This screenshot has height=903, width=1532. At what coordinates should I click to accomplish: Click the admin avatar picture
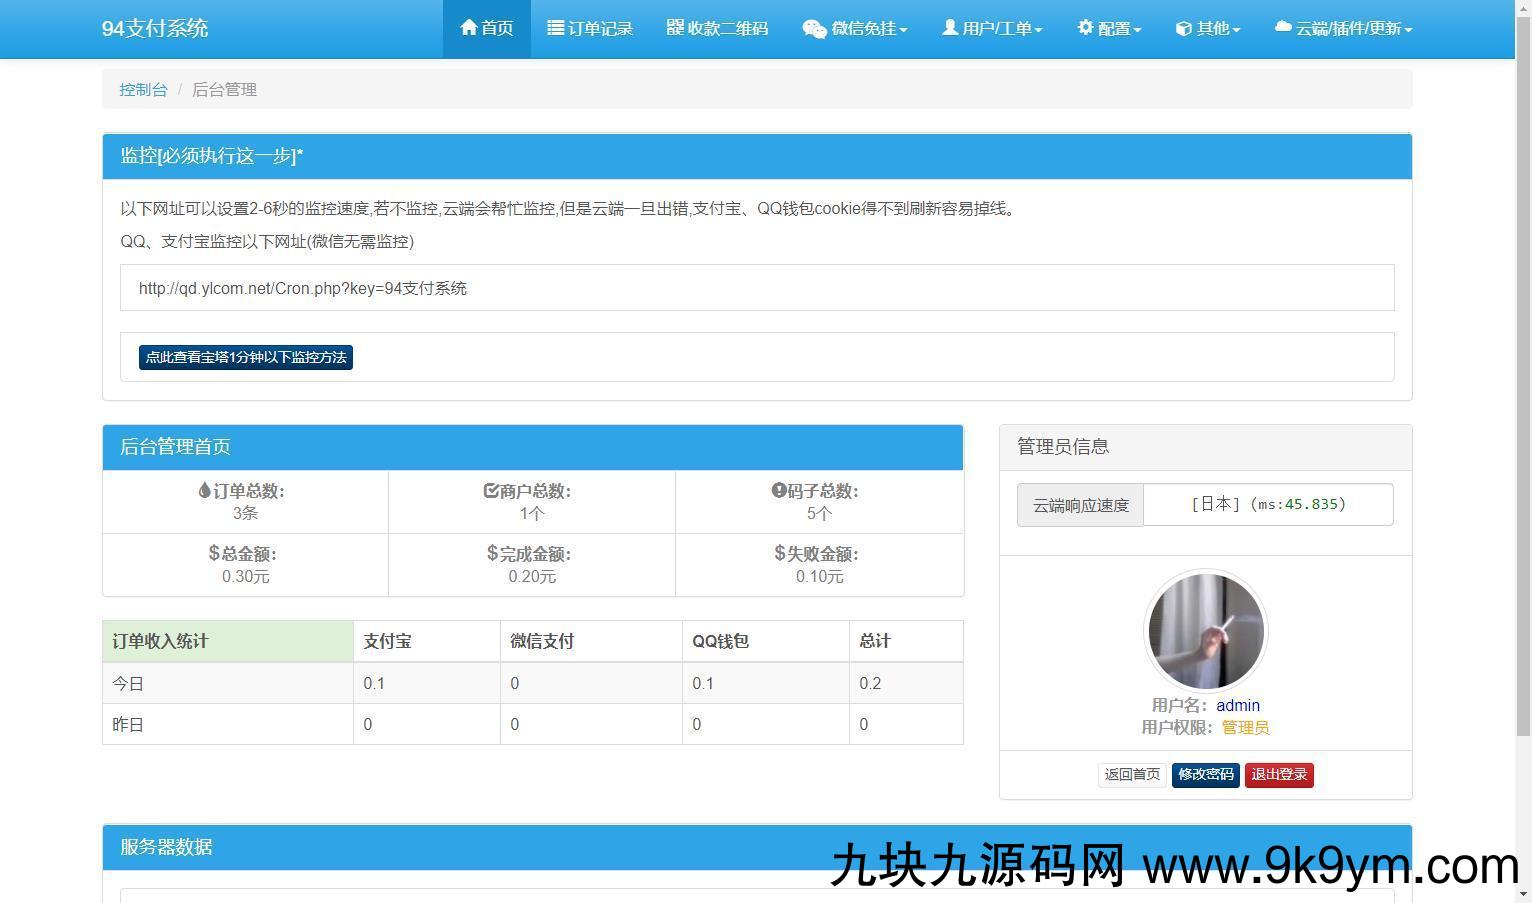pyautogui.click(x=1206, y=631)
